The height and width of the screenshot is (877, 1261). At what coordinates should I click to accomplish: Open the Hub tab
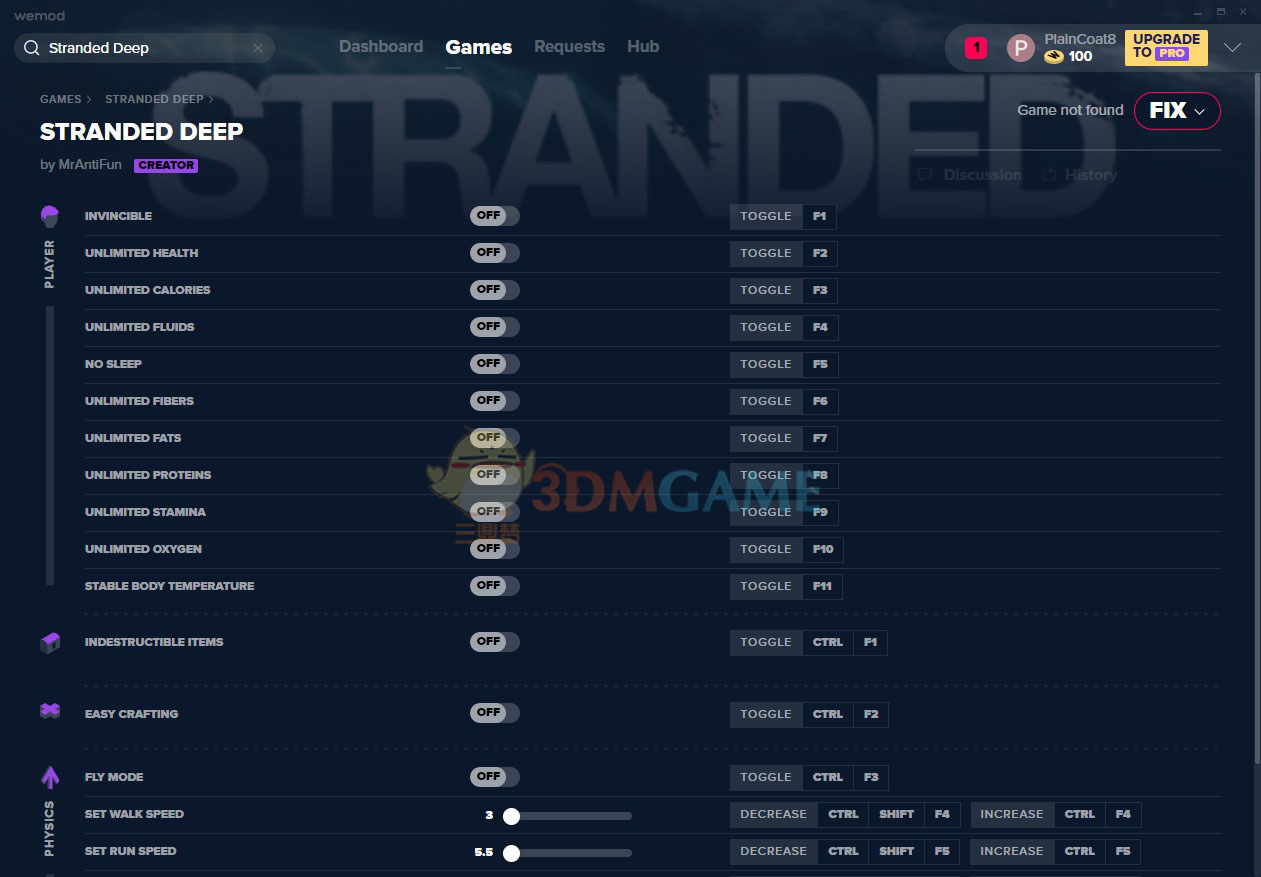click(643, 47)
